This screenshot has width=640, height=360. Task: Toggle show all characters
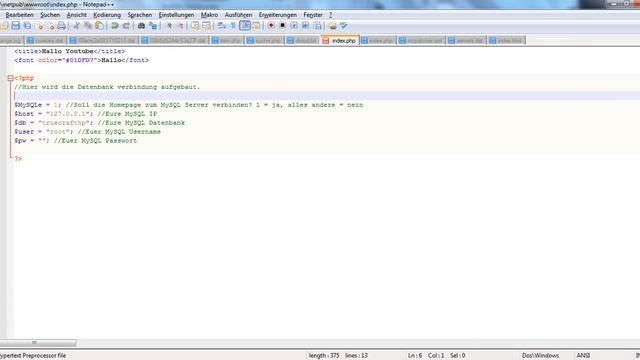pyautogui.click(x=233, y=26)
